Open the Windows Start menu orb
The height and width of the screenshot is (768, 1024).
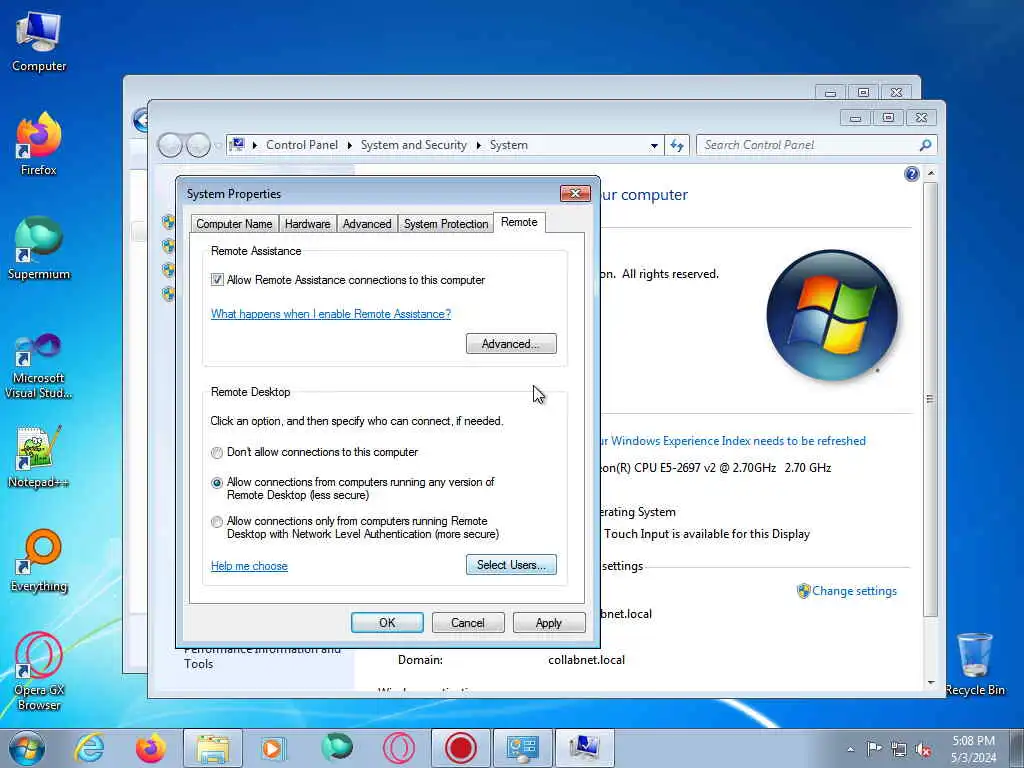click(x=27, y=748)
